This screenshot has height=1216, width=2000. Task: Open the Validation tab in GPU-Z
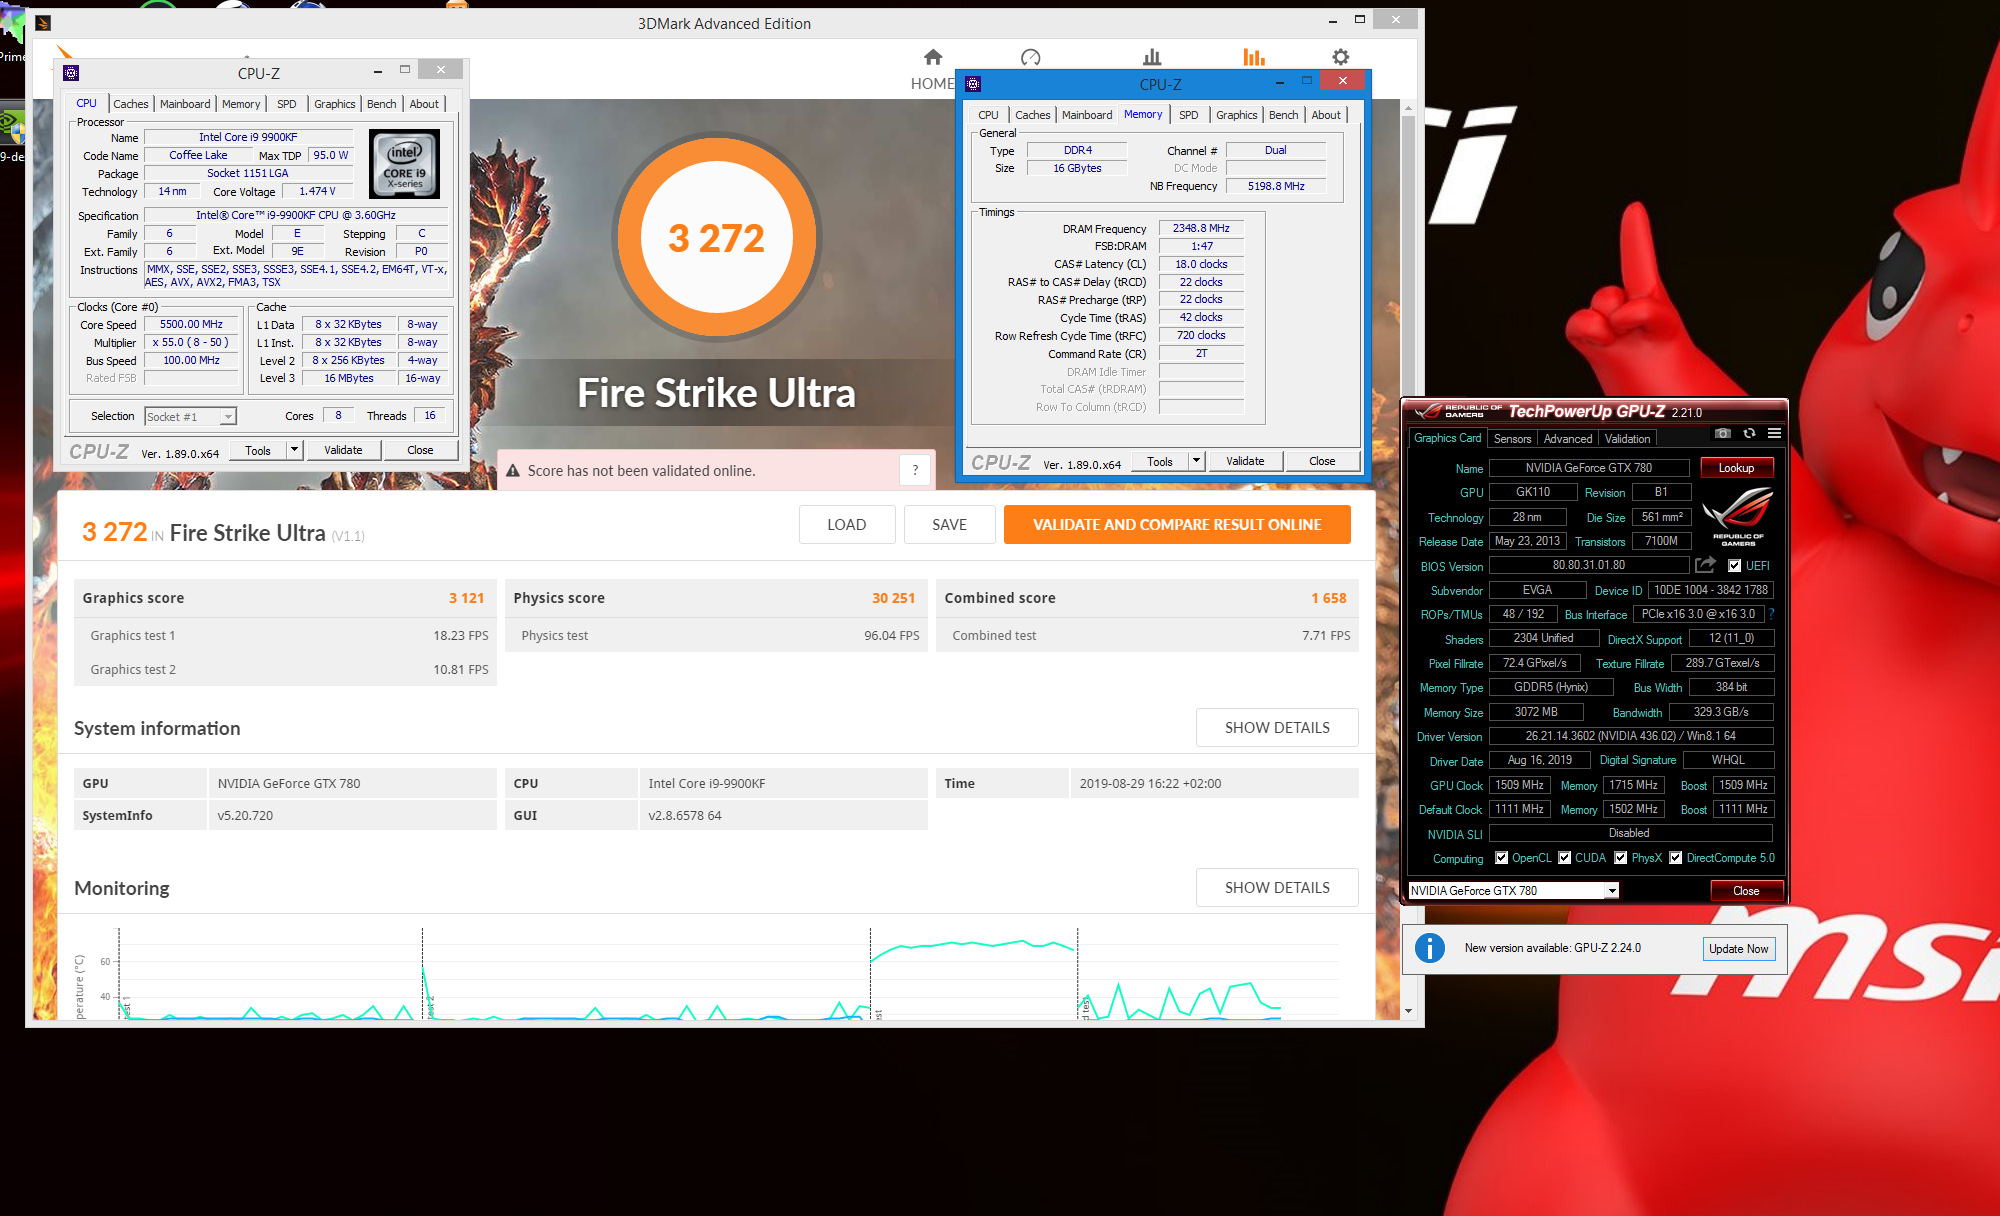tap(1627, 439)
